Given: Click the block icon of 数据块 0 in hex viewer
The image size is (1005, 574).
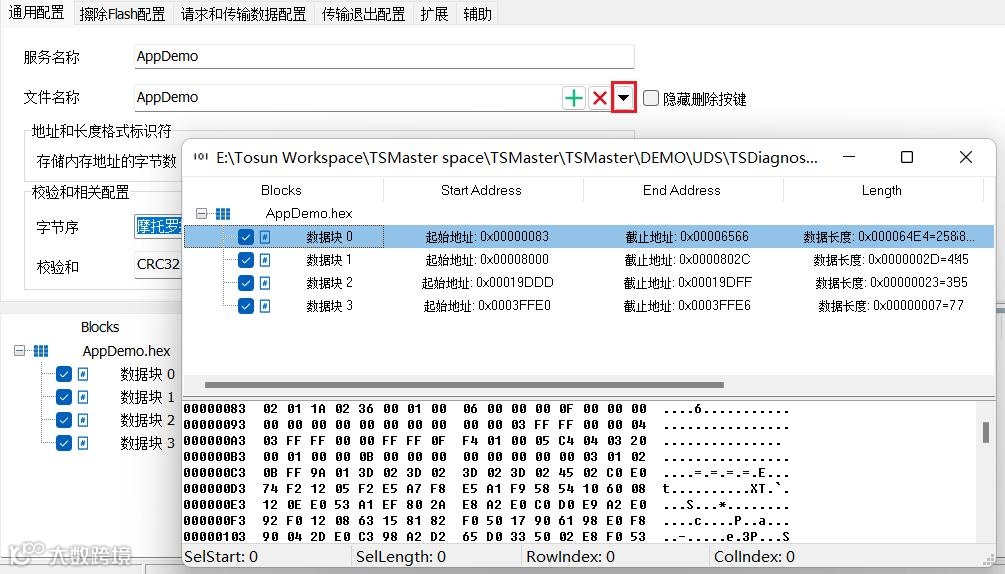Looking at the screenshot, I should click(x=265, y=237).
